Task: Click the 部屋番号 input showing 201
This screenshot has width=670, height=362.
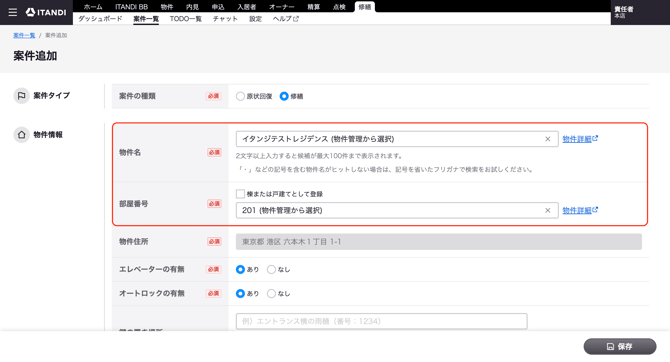Action: point(397,210)
